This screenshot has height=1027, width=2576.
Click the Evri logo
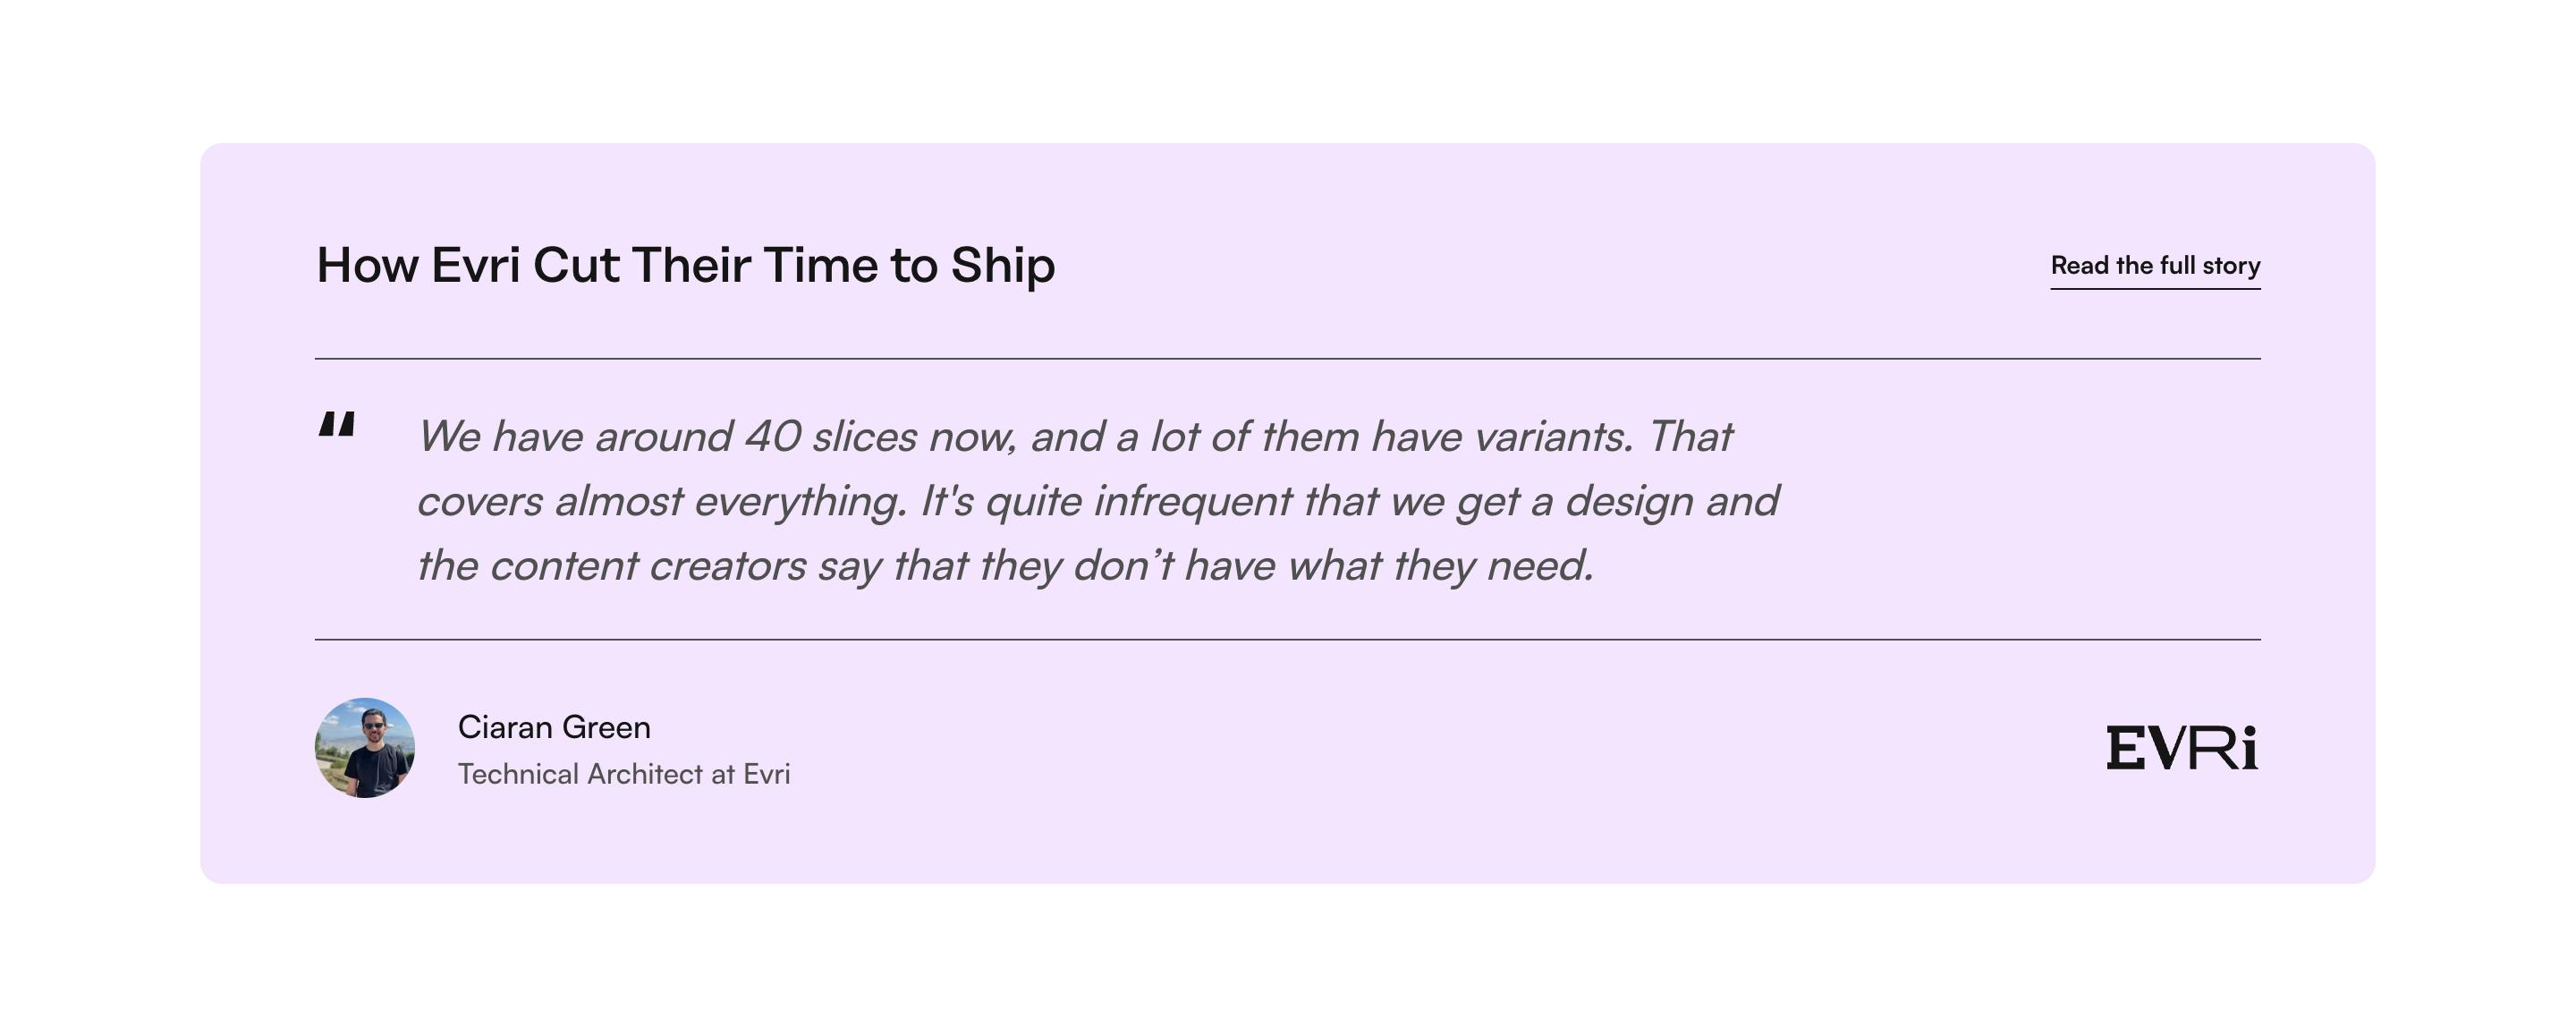[2181, 748]
